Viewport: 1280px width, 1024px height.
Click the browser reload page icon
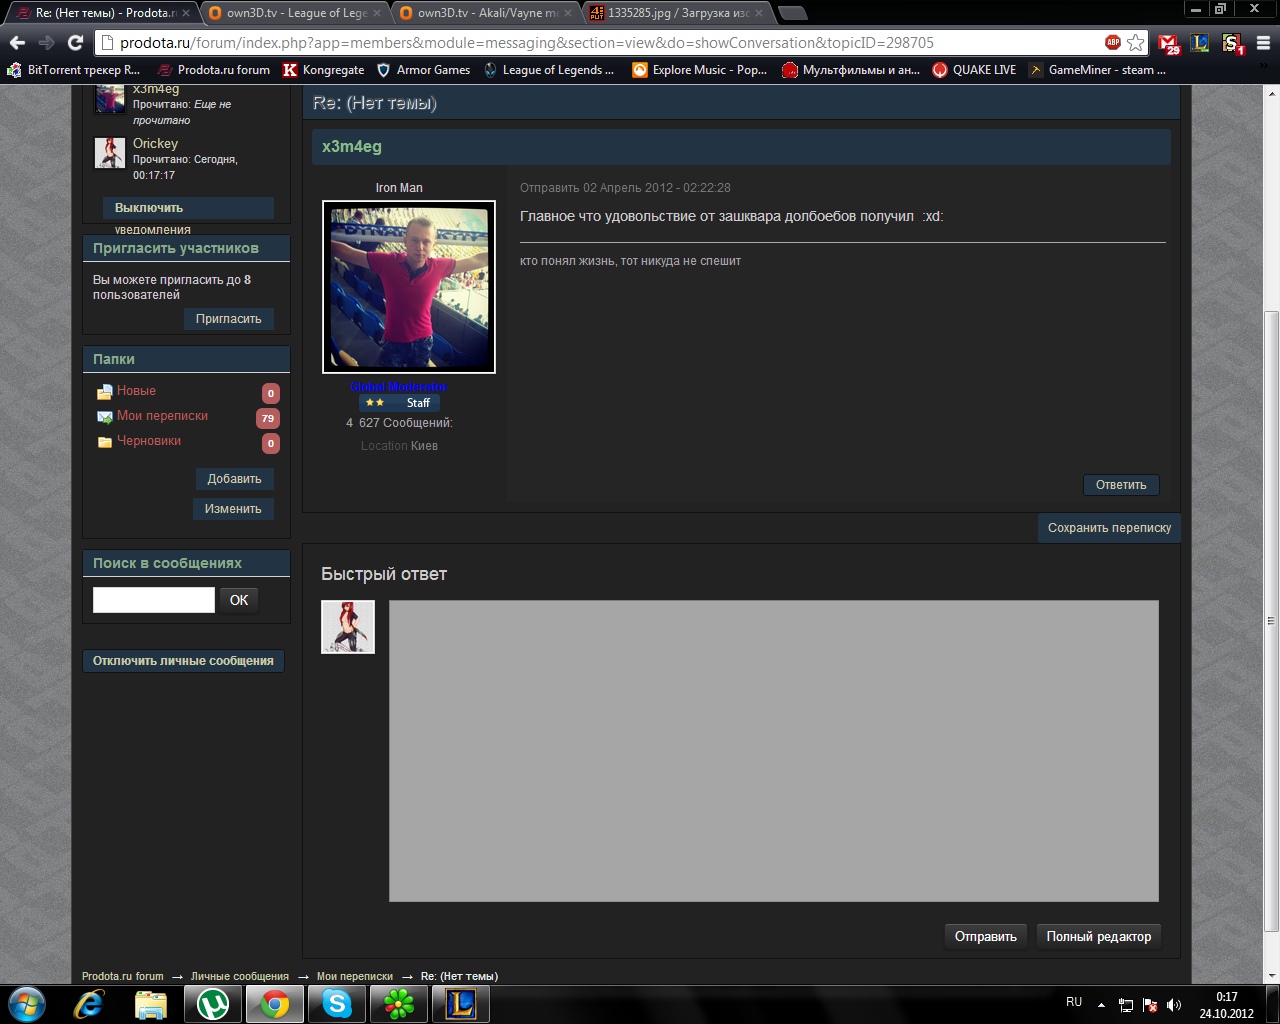point(75,43)
